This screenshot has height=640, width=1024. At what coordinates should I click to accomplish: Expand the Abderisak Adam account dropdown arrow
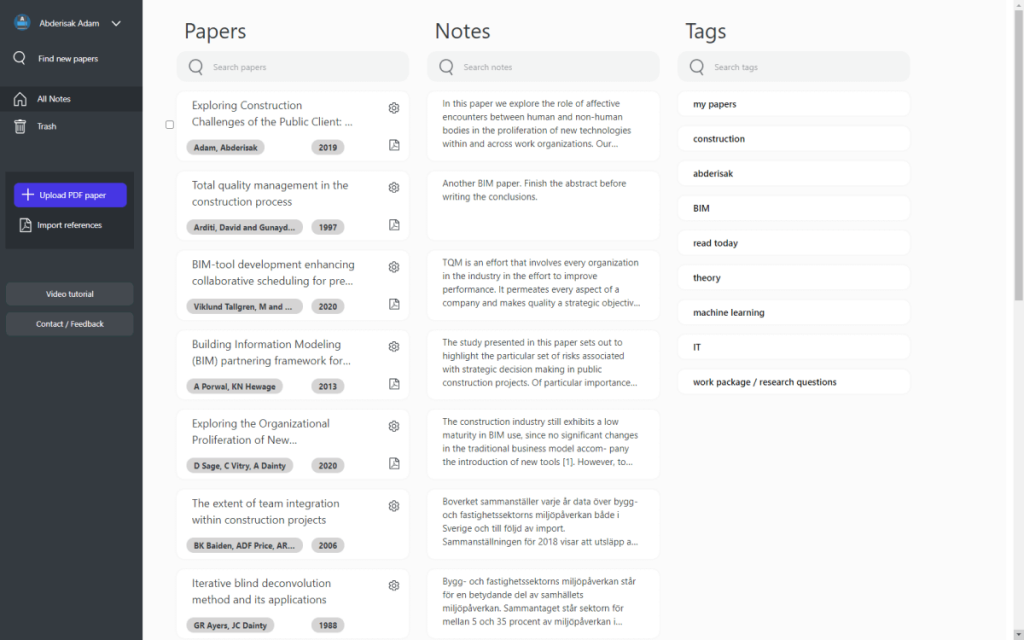[x=116, y=24]
